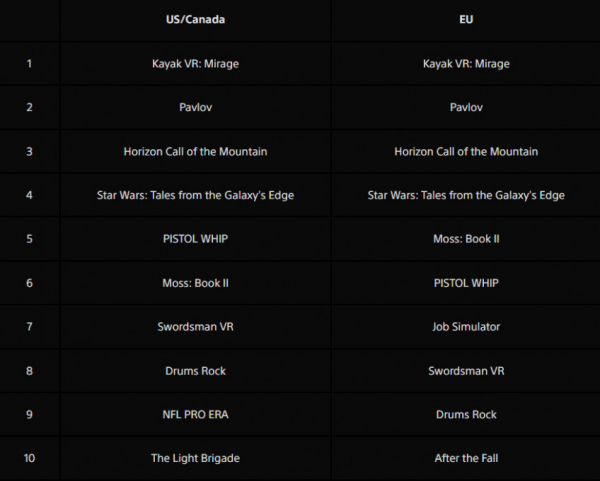The height and width of the screenshot is (481, 600).
Task: Click Job Simulator in the EU column
Action: point(466,327)
